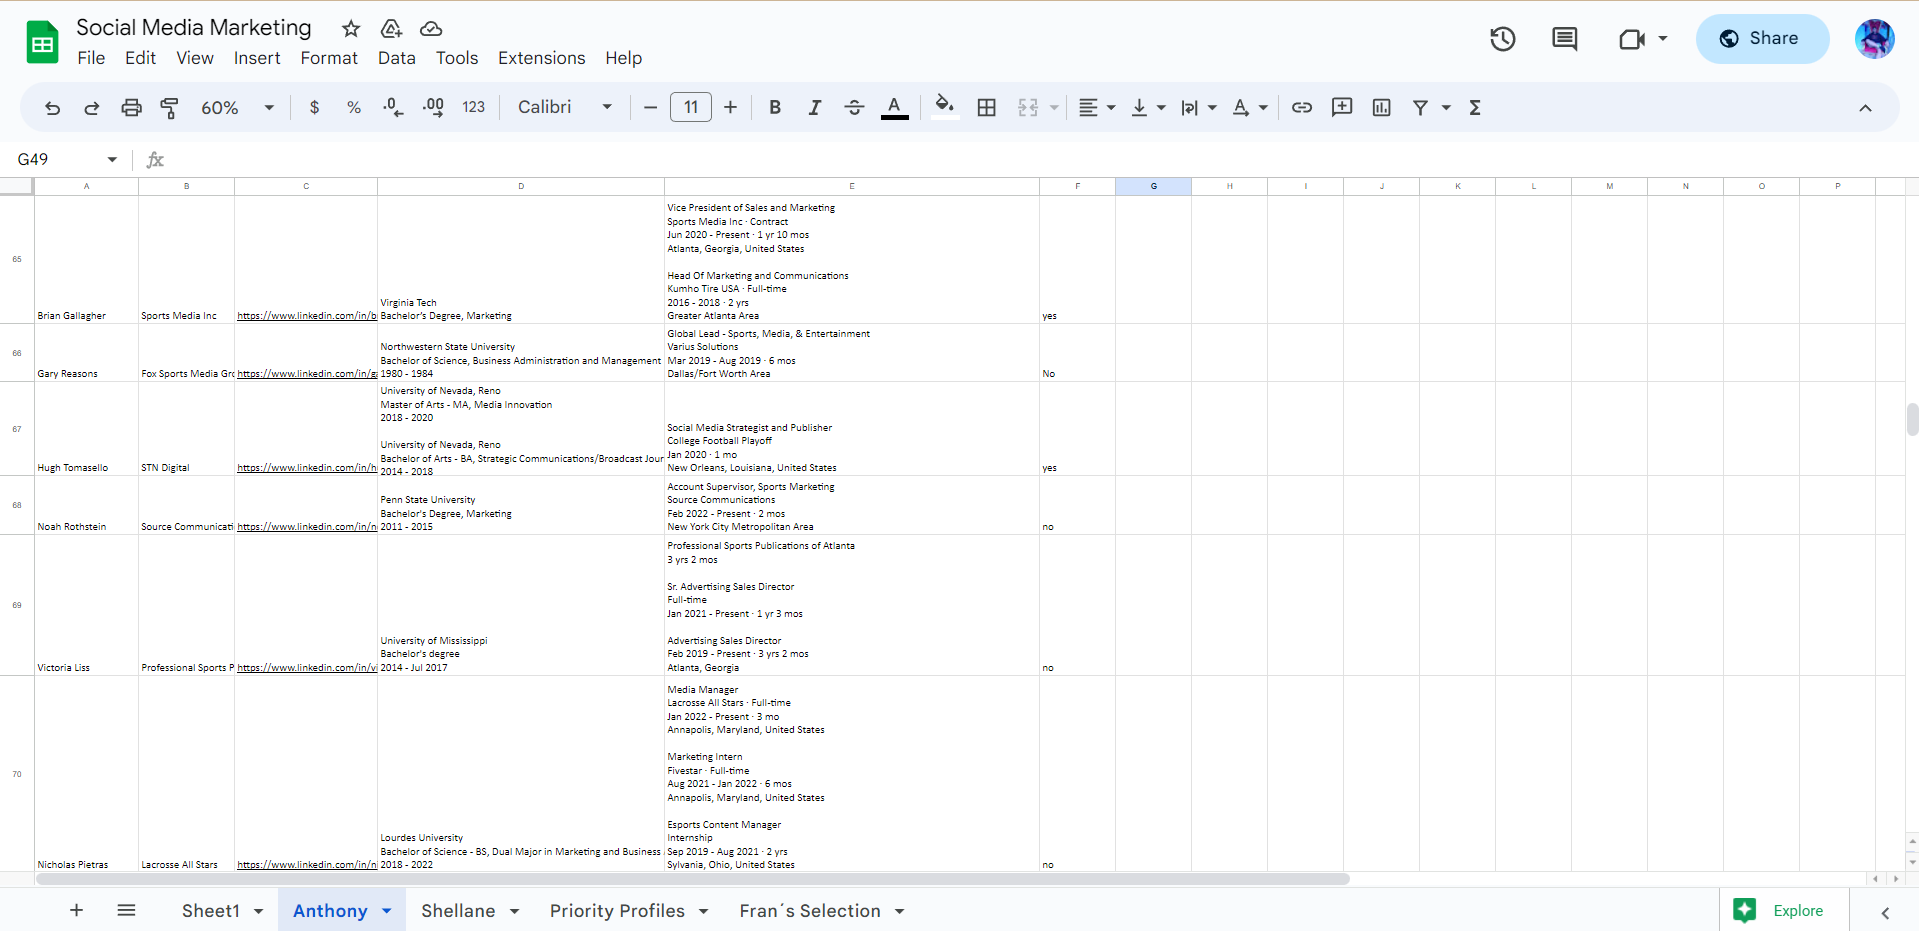Open the Extensions menu
Viewport: 1919px width, 931px height.
542,58
